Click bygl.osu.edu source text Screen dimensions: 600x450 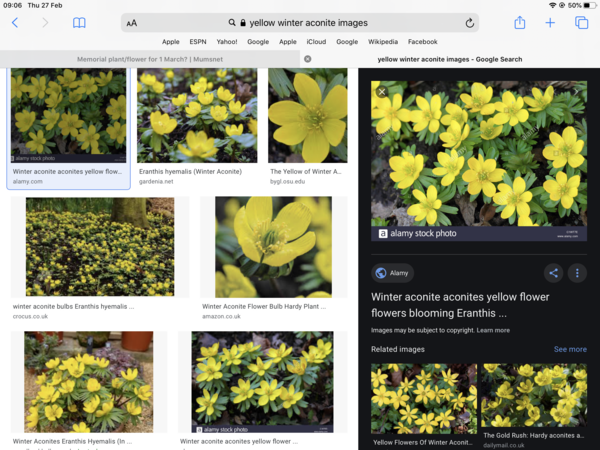[x=287, y=181]
